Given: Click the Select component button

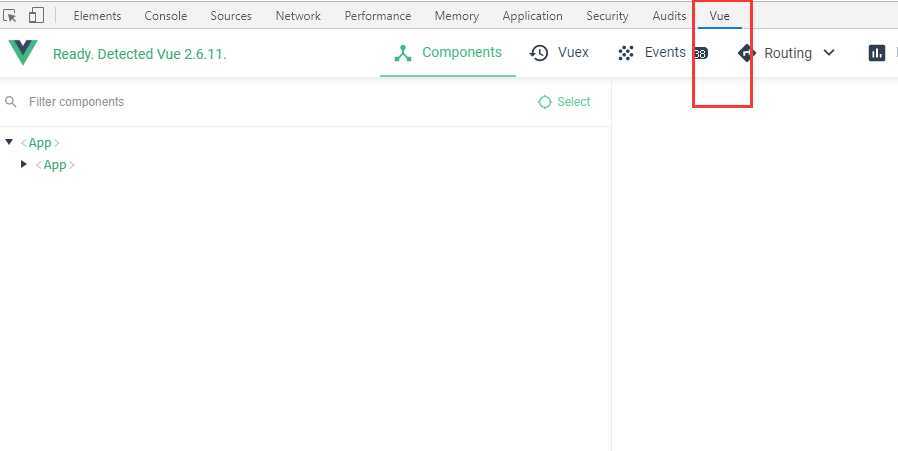Looking at the screenshot, I should click(564, 101).
